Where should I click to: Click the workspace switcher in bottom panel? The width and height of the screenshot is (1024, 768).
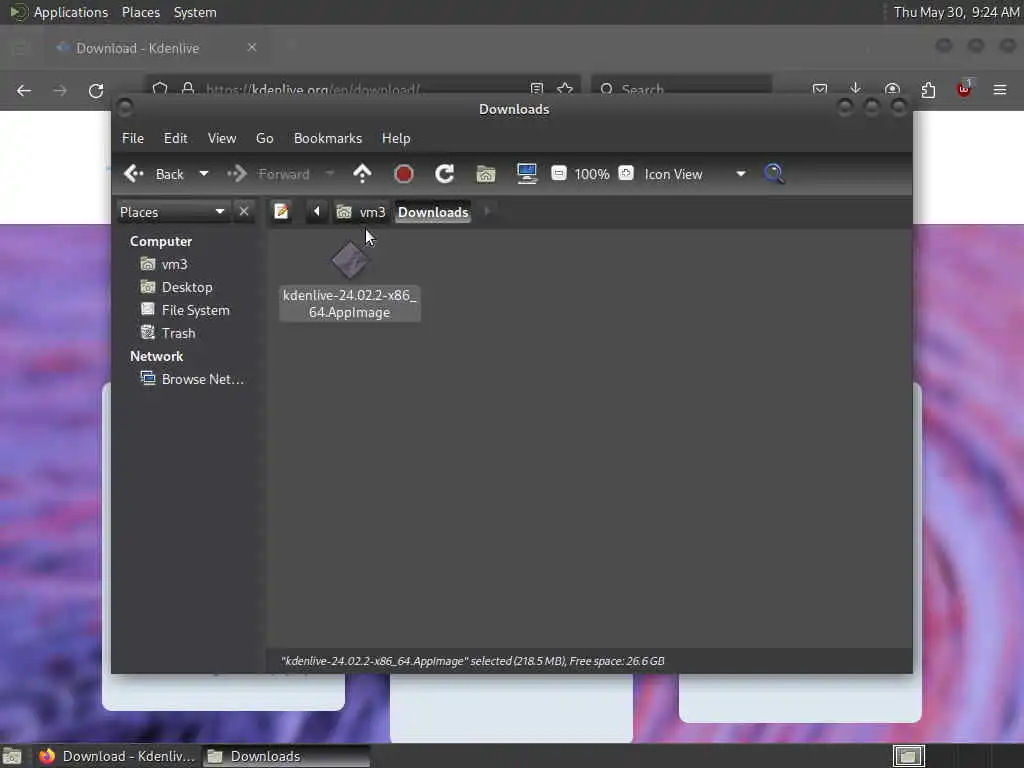click(908, 756)
